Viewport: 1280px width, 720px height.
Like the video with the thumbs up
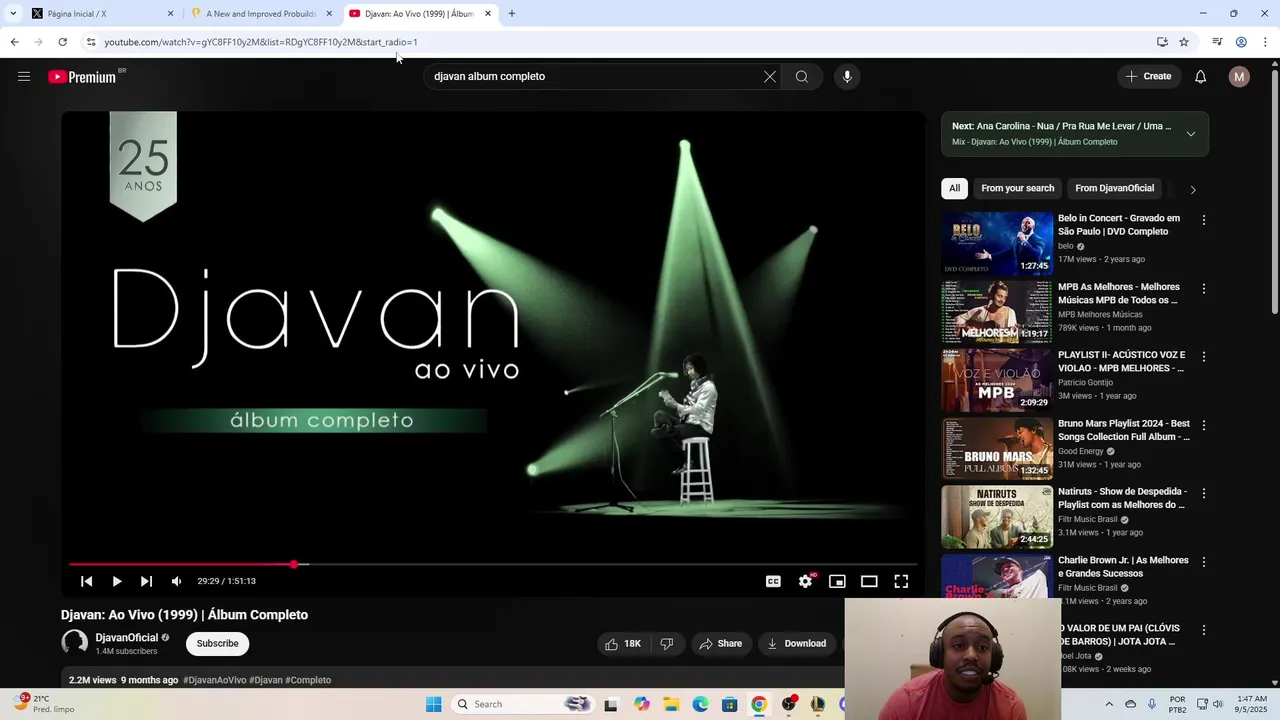(x=622, y=643)
